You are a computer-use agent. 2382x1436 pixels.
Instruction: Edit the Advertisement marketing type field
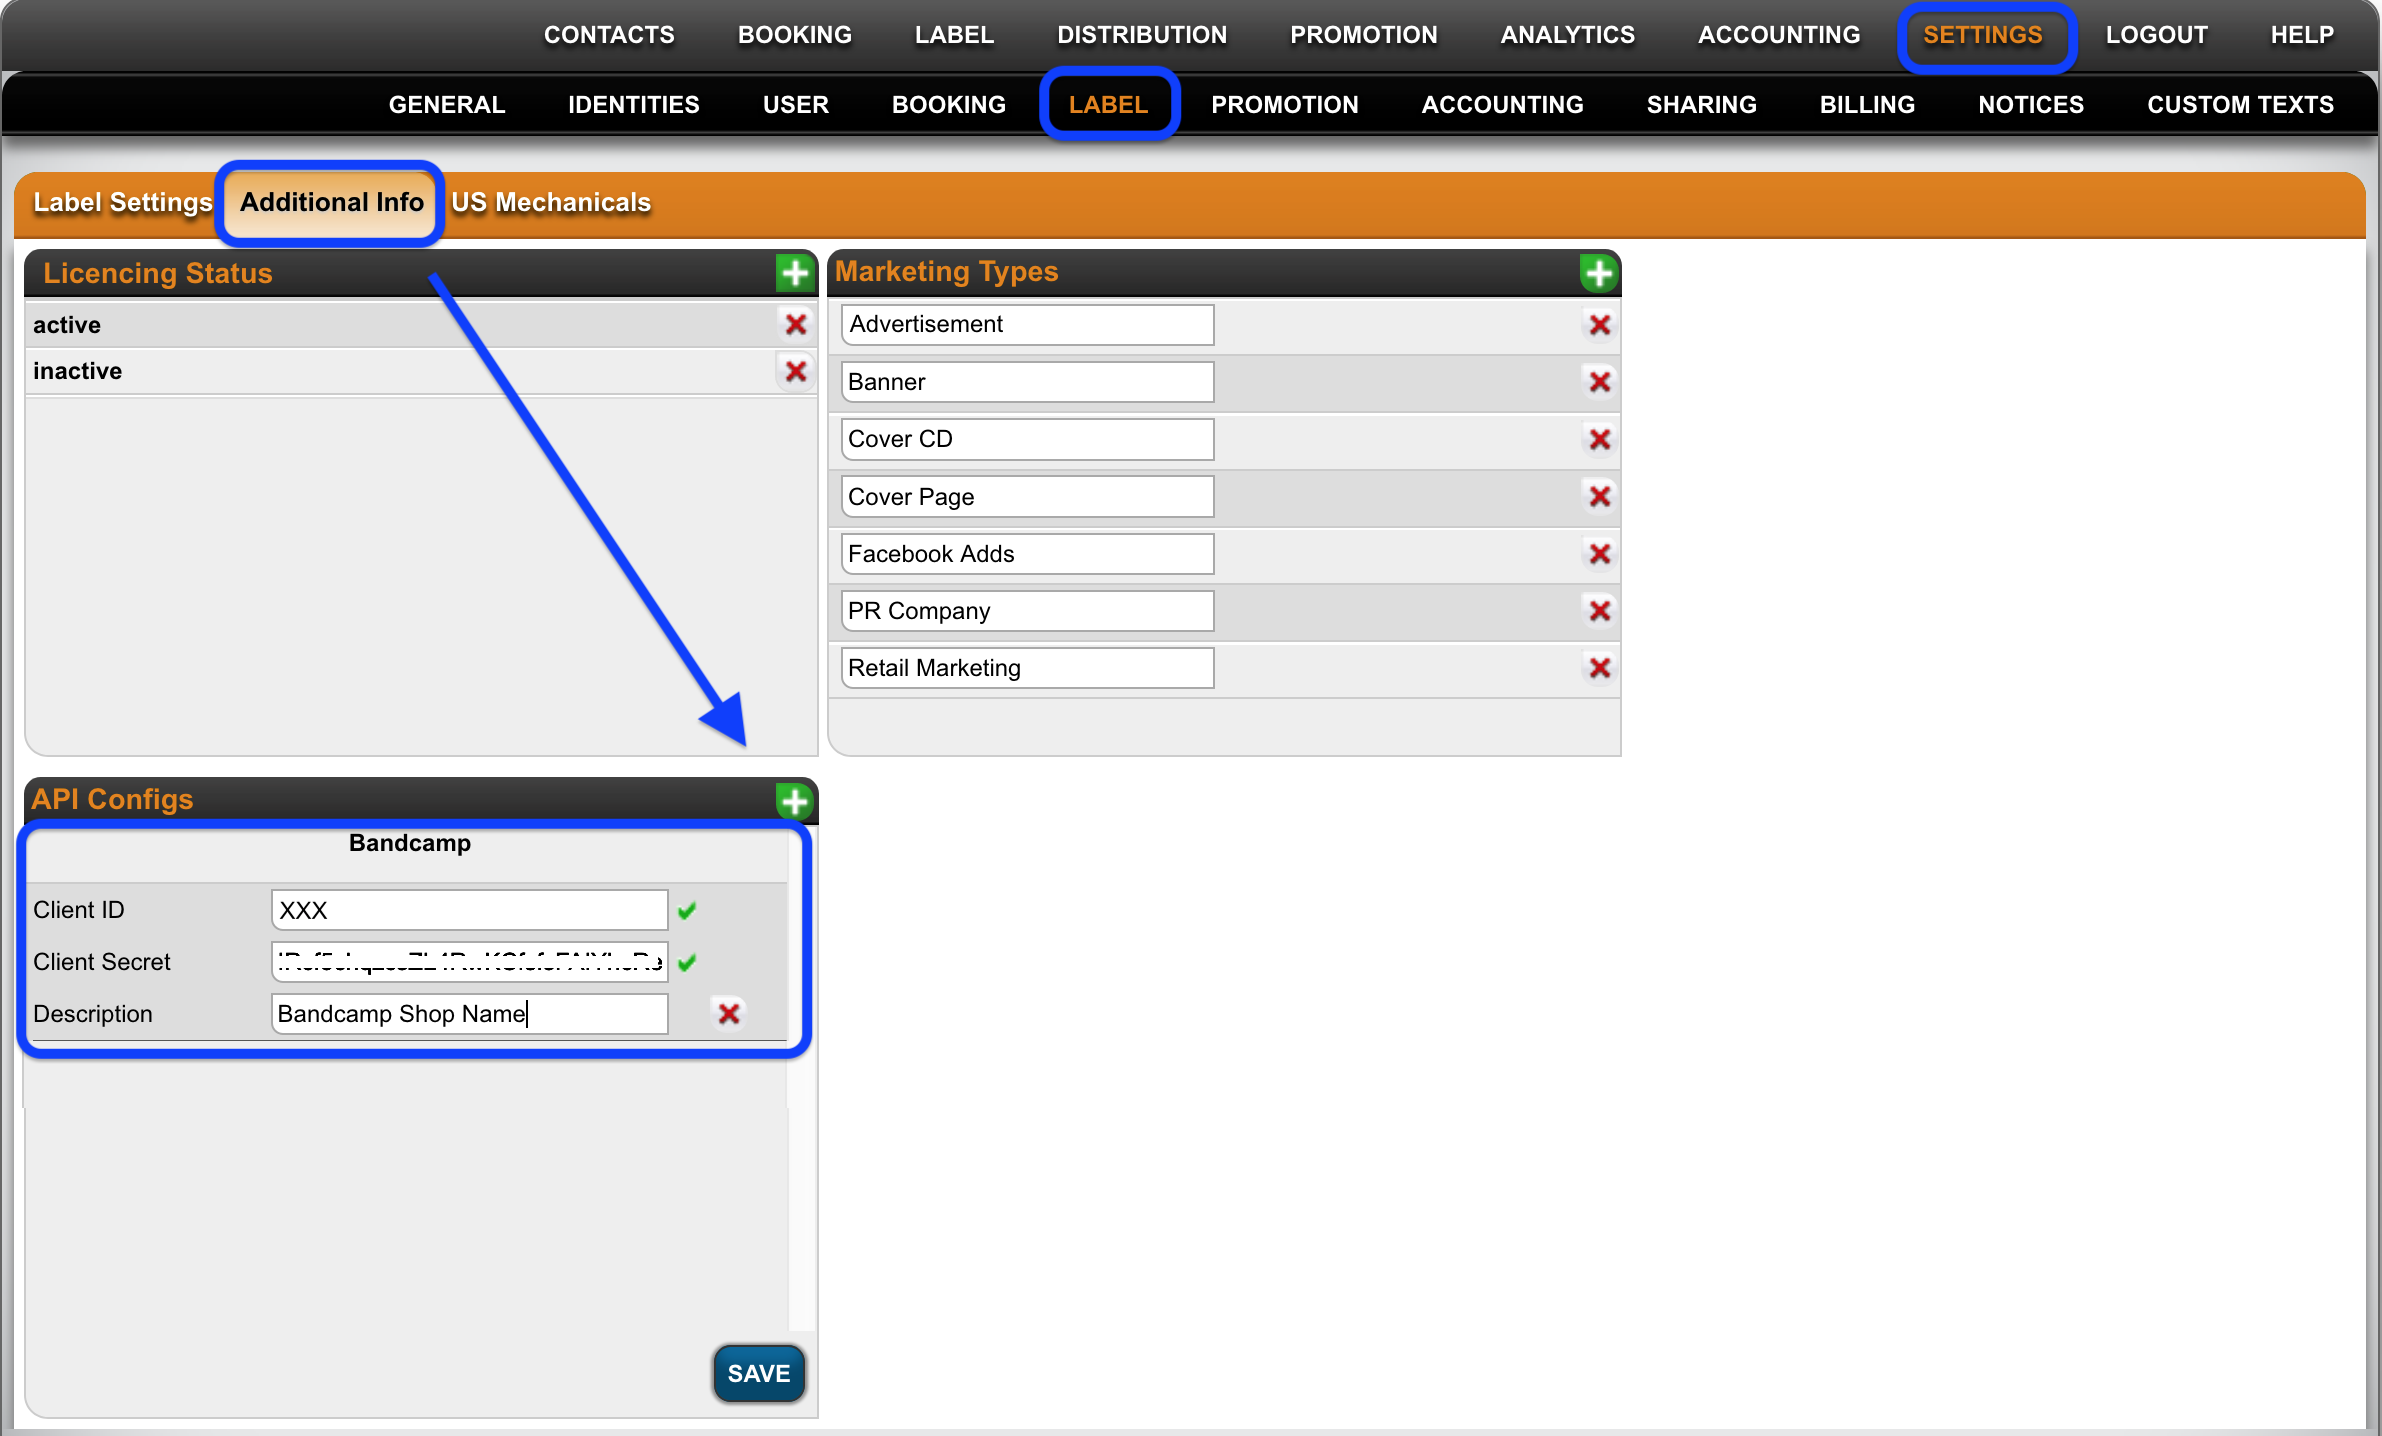click(x=1028, y=325)
